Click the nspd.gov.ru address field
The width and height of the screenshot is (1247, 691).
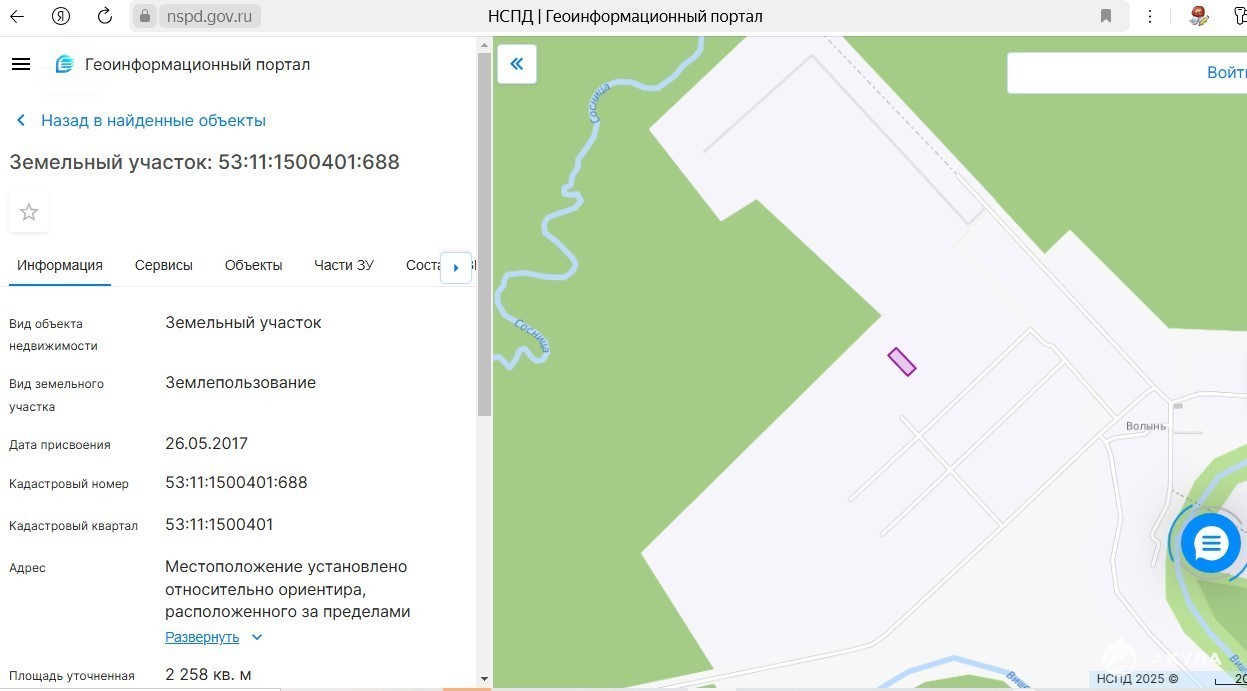(x=210, y=16)
